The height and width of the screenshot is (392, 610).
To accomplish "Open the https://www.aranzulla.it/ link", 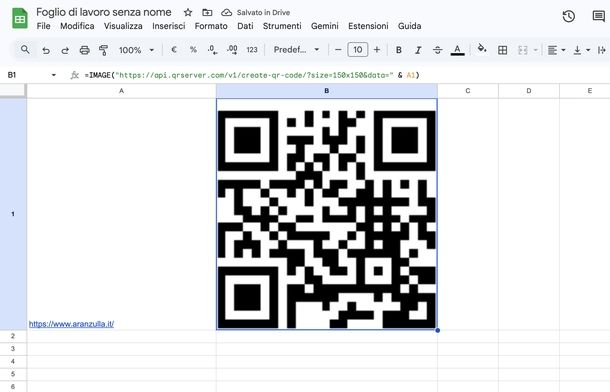I will coord(71,324).
